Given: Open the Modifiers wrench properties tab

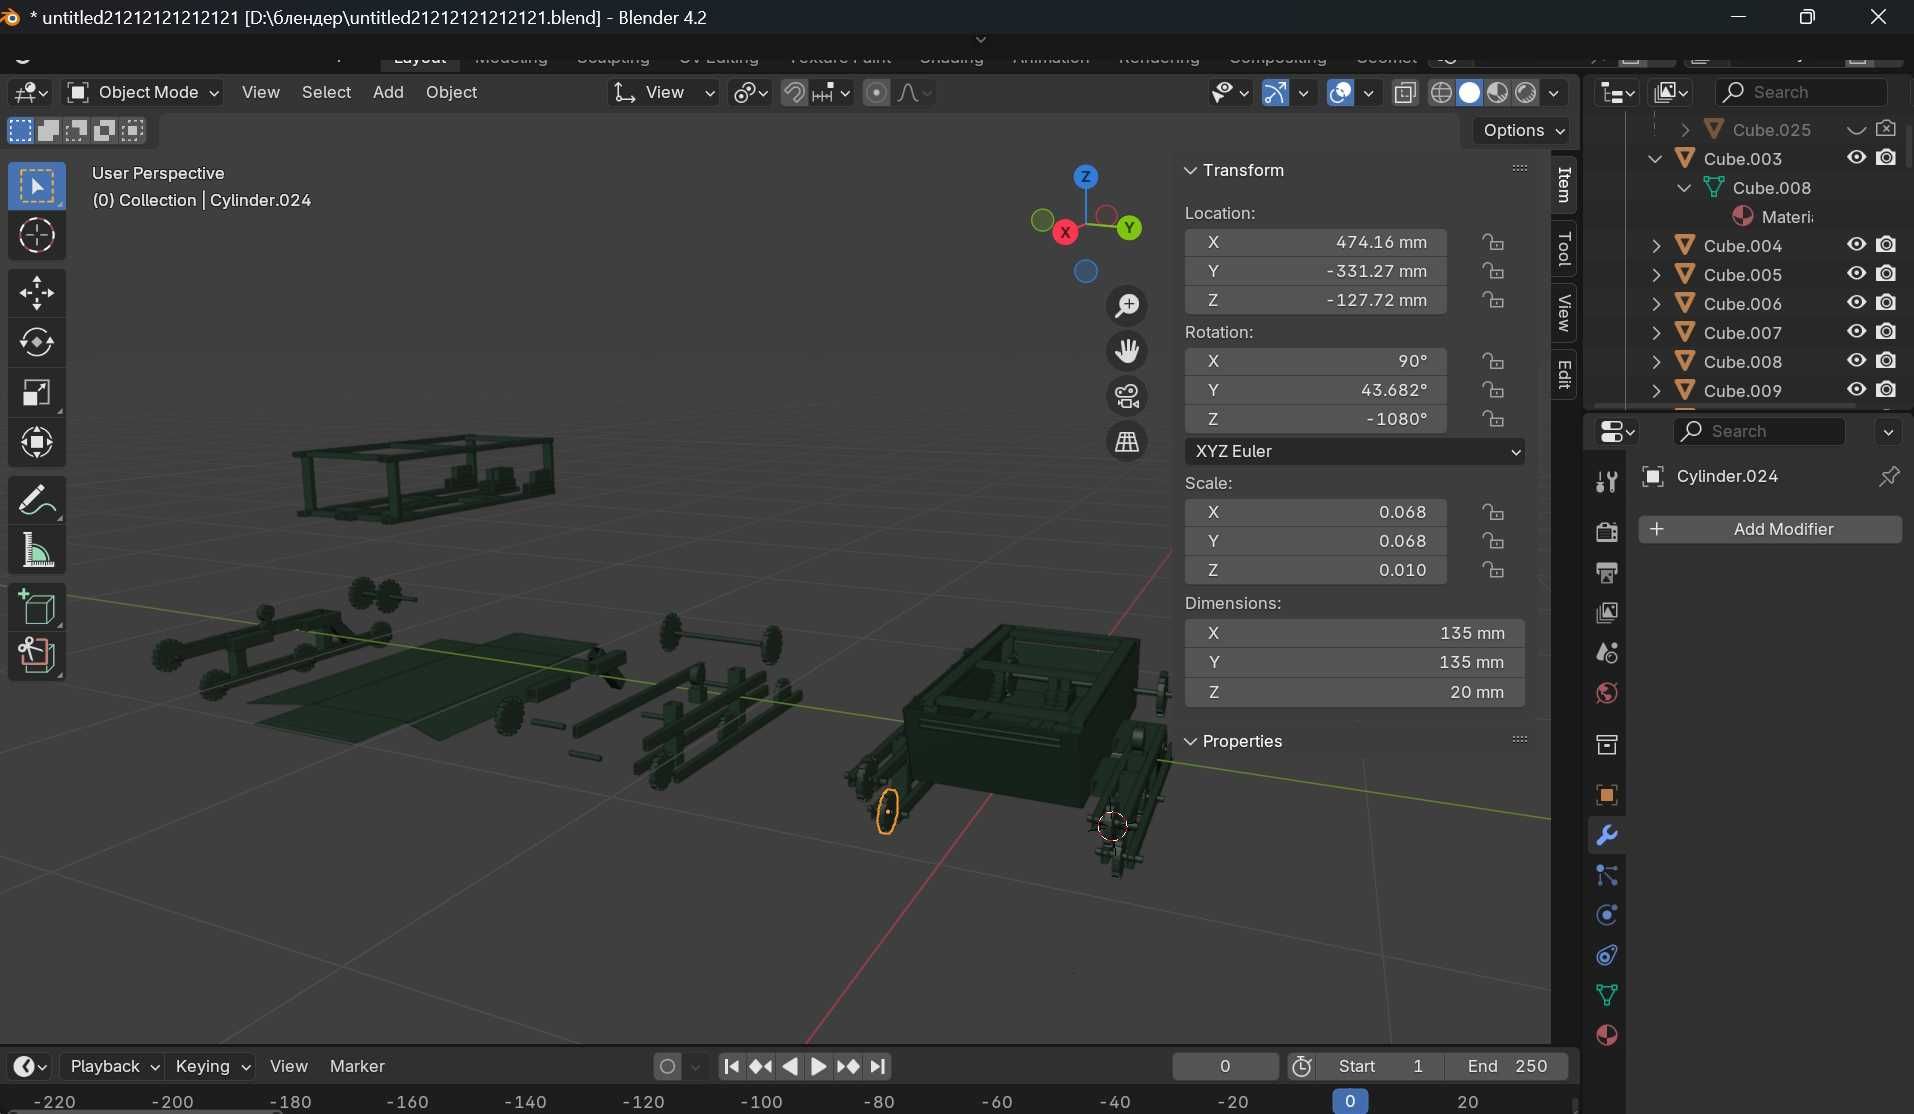Looking at the screenshot, I should tap(1607, 835).
